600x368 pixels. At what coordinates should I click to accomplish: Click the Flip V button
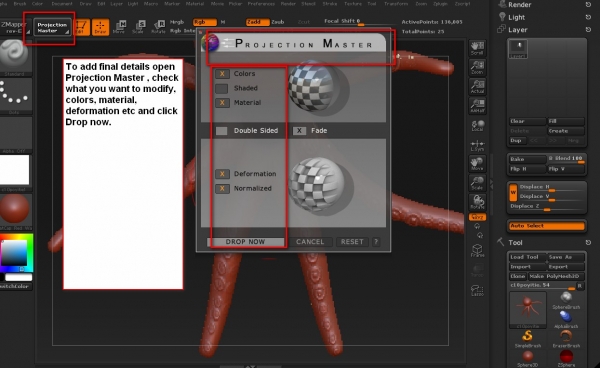click(566, 169)
